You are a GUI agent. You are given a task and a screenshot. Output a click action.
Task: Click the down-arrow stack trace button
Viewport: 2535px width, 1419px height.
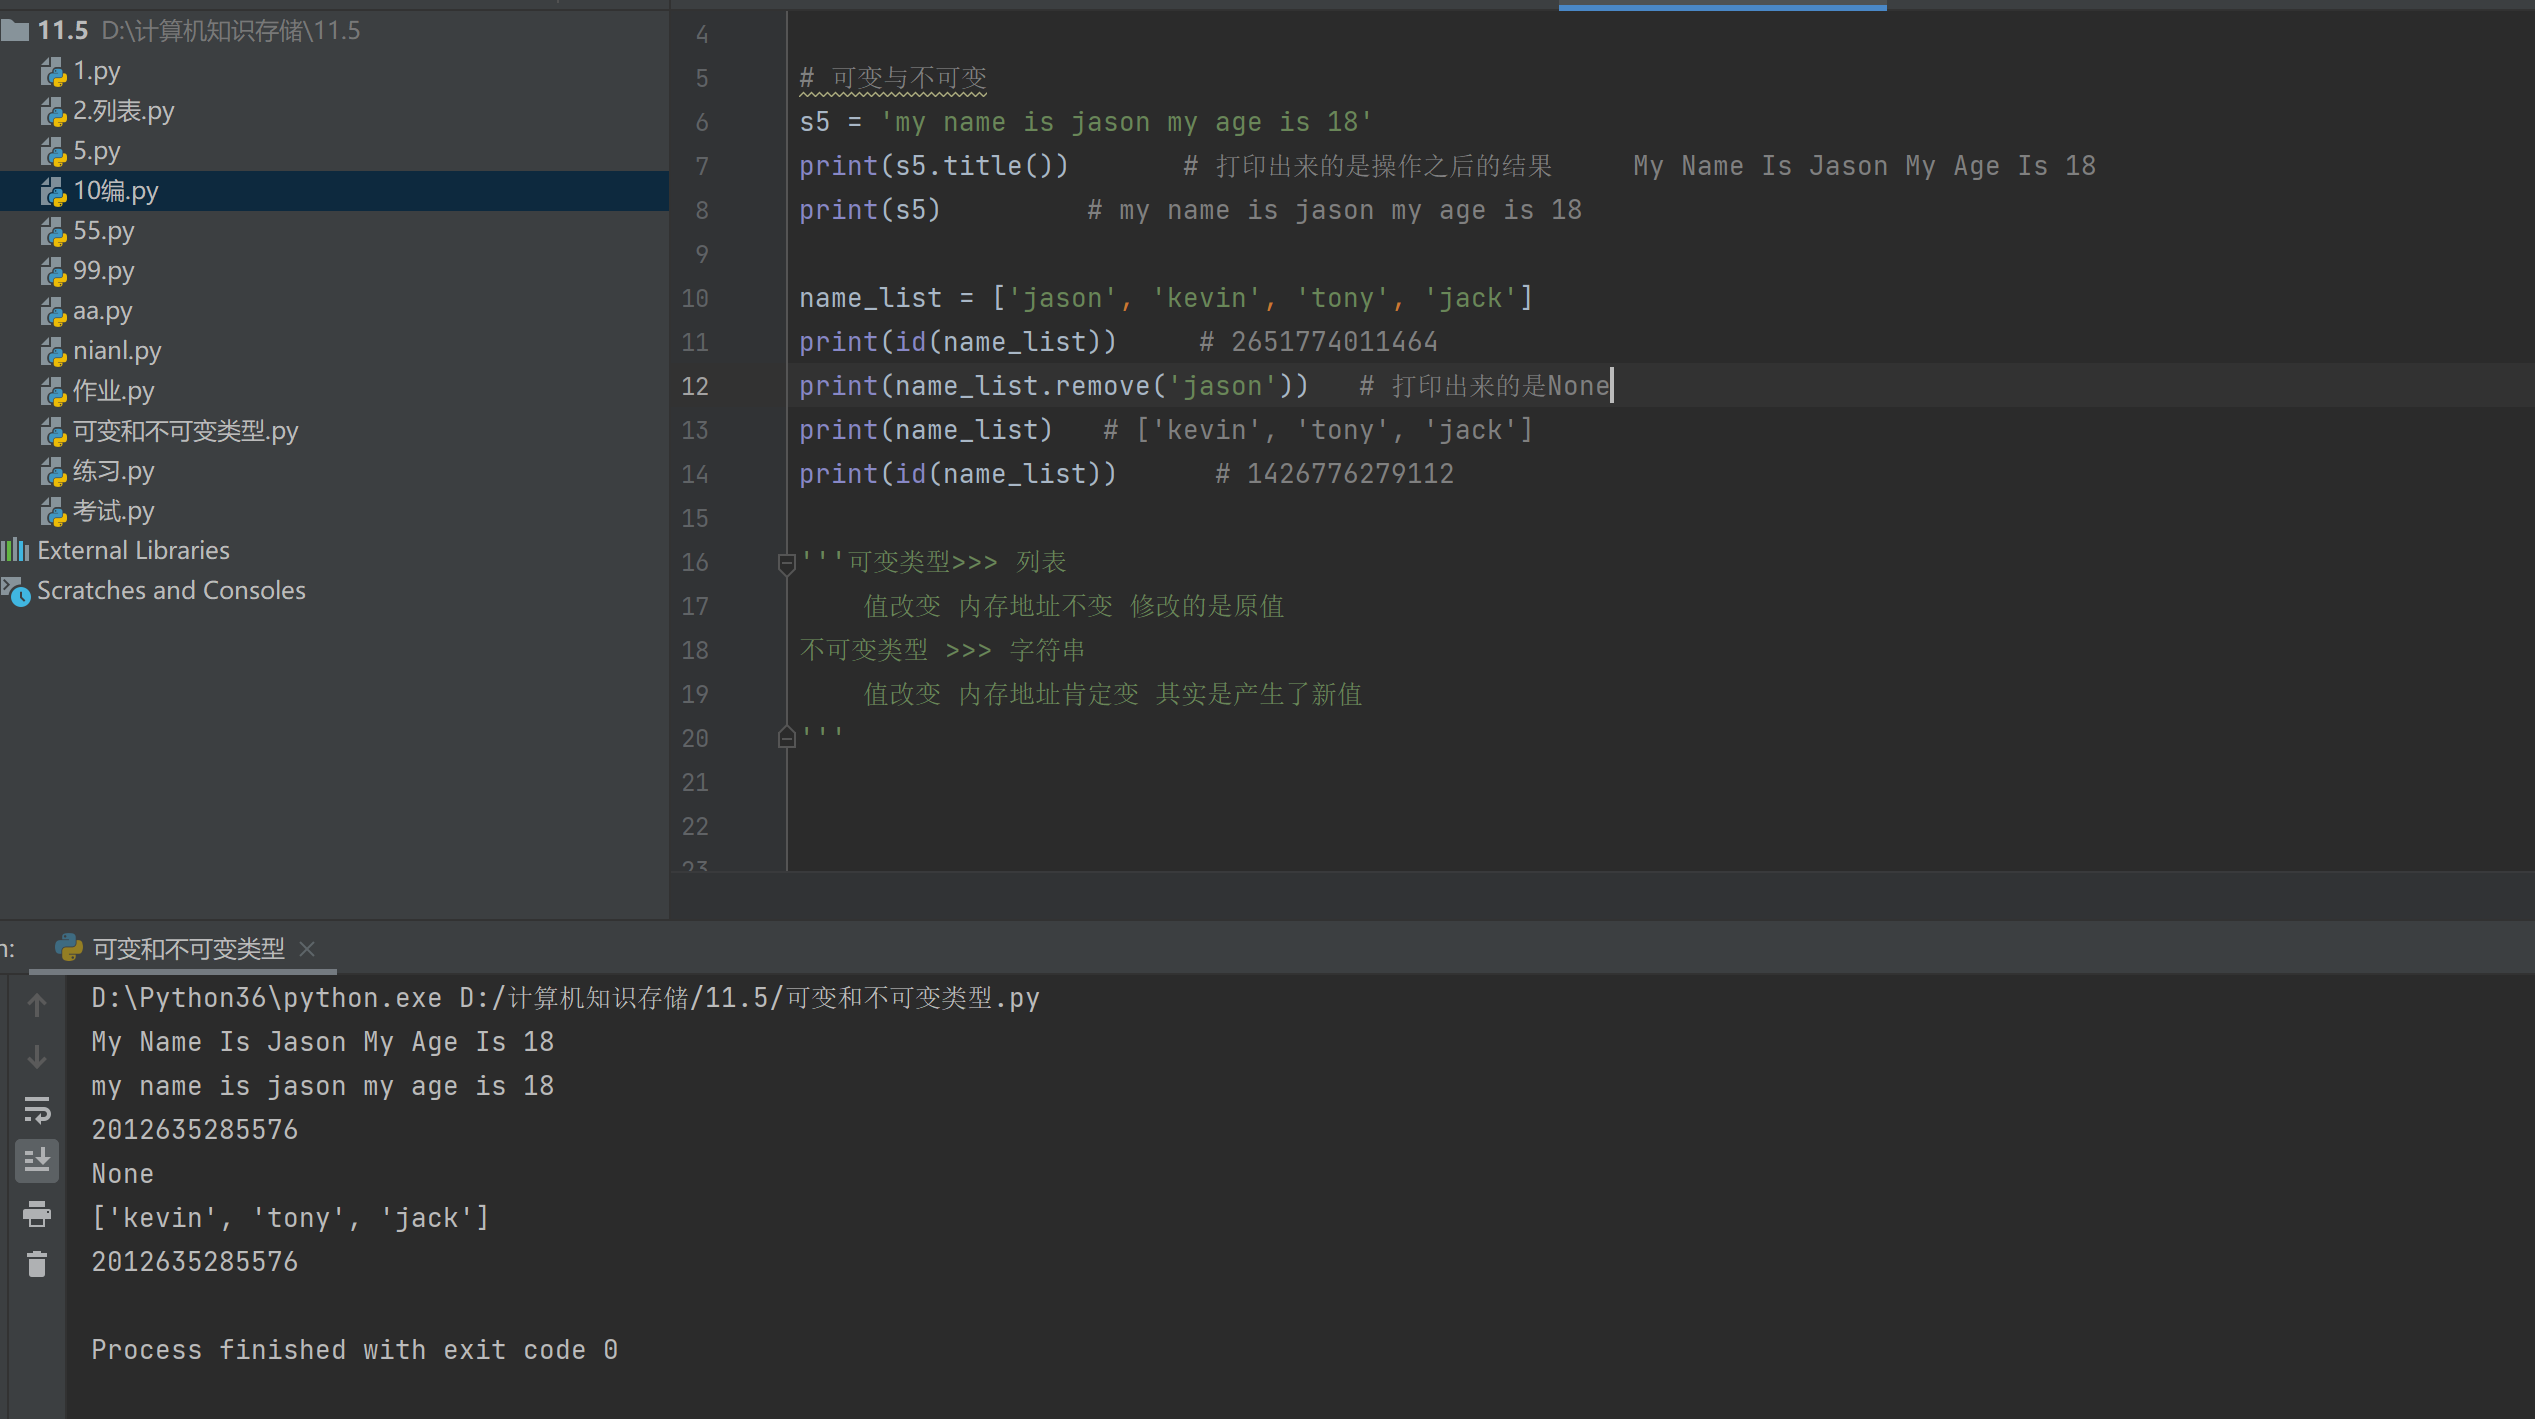pyautogui.click(x=37, y=1057)
